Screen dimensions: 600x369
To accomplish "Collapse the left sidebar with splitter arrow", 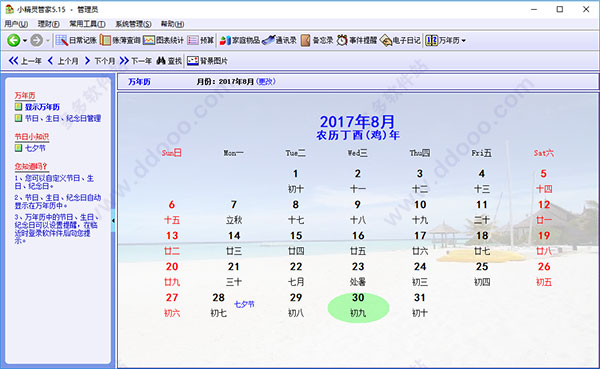I will [x=113, y=220].
